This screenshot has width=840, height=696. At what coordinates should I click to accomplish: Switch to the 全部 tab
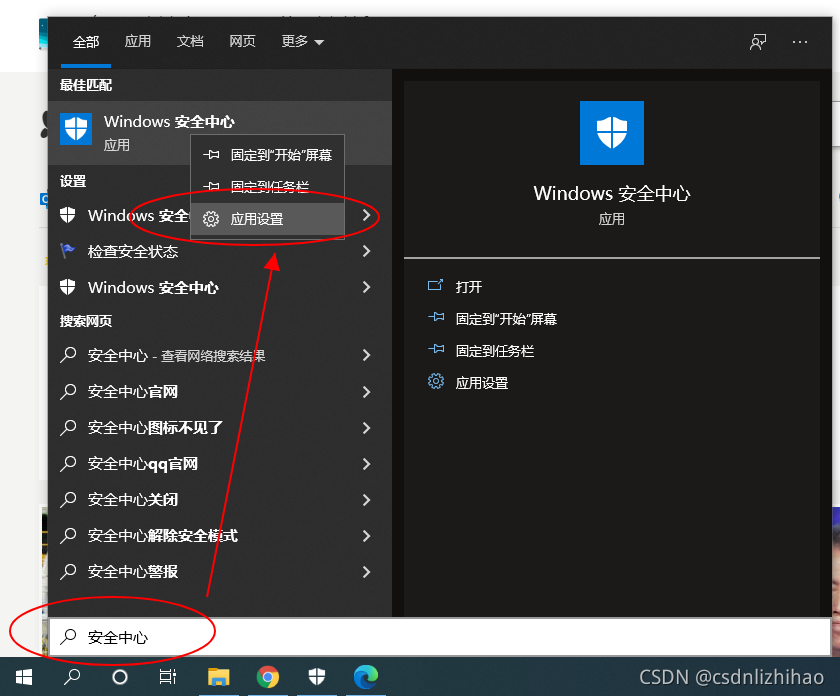coord(86,42)
